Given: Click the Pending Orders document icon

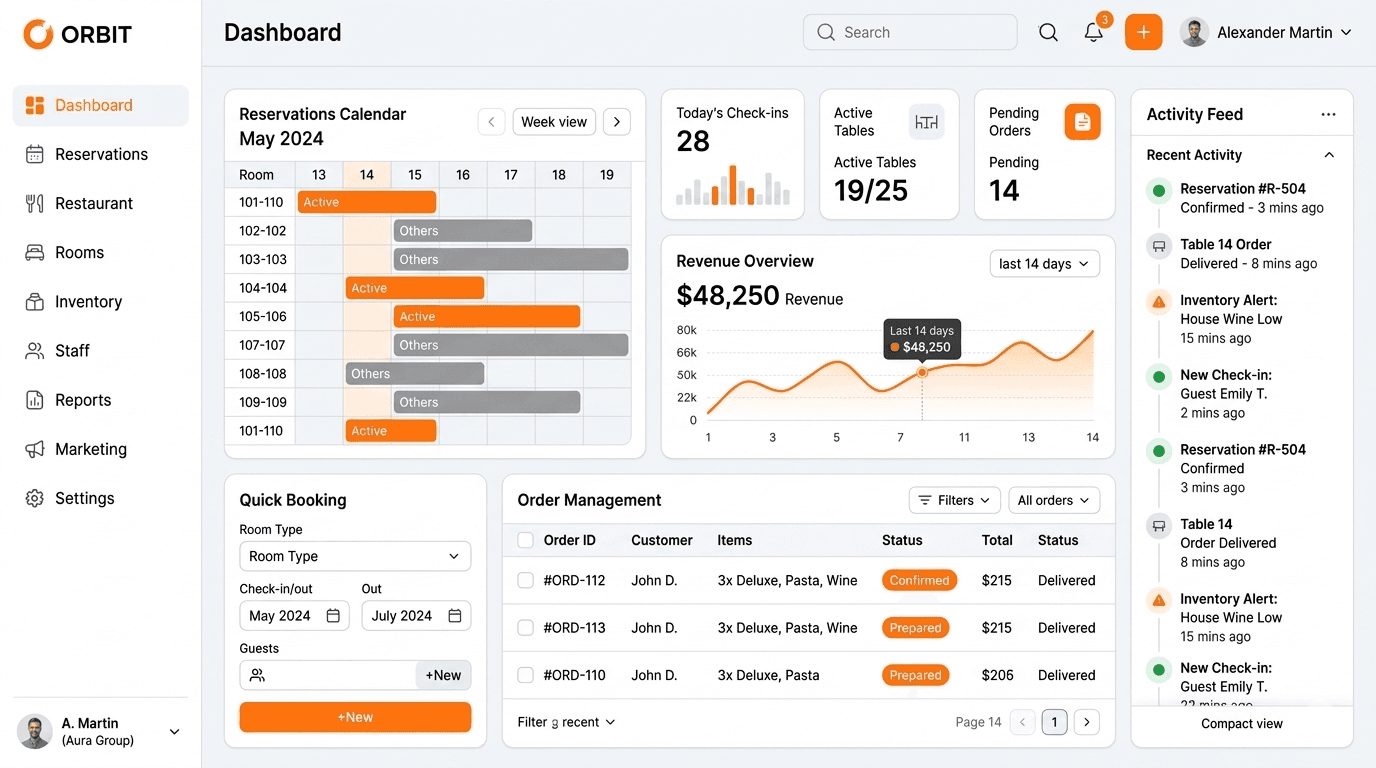Looking at the screenshot, I should pyautogui.click(x=1082, y=122).
